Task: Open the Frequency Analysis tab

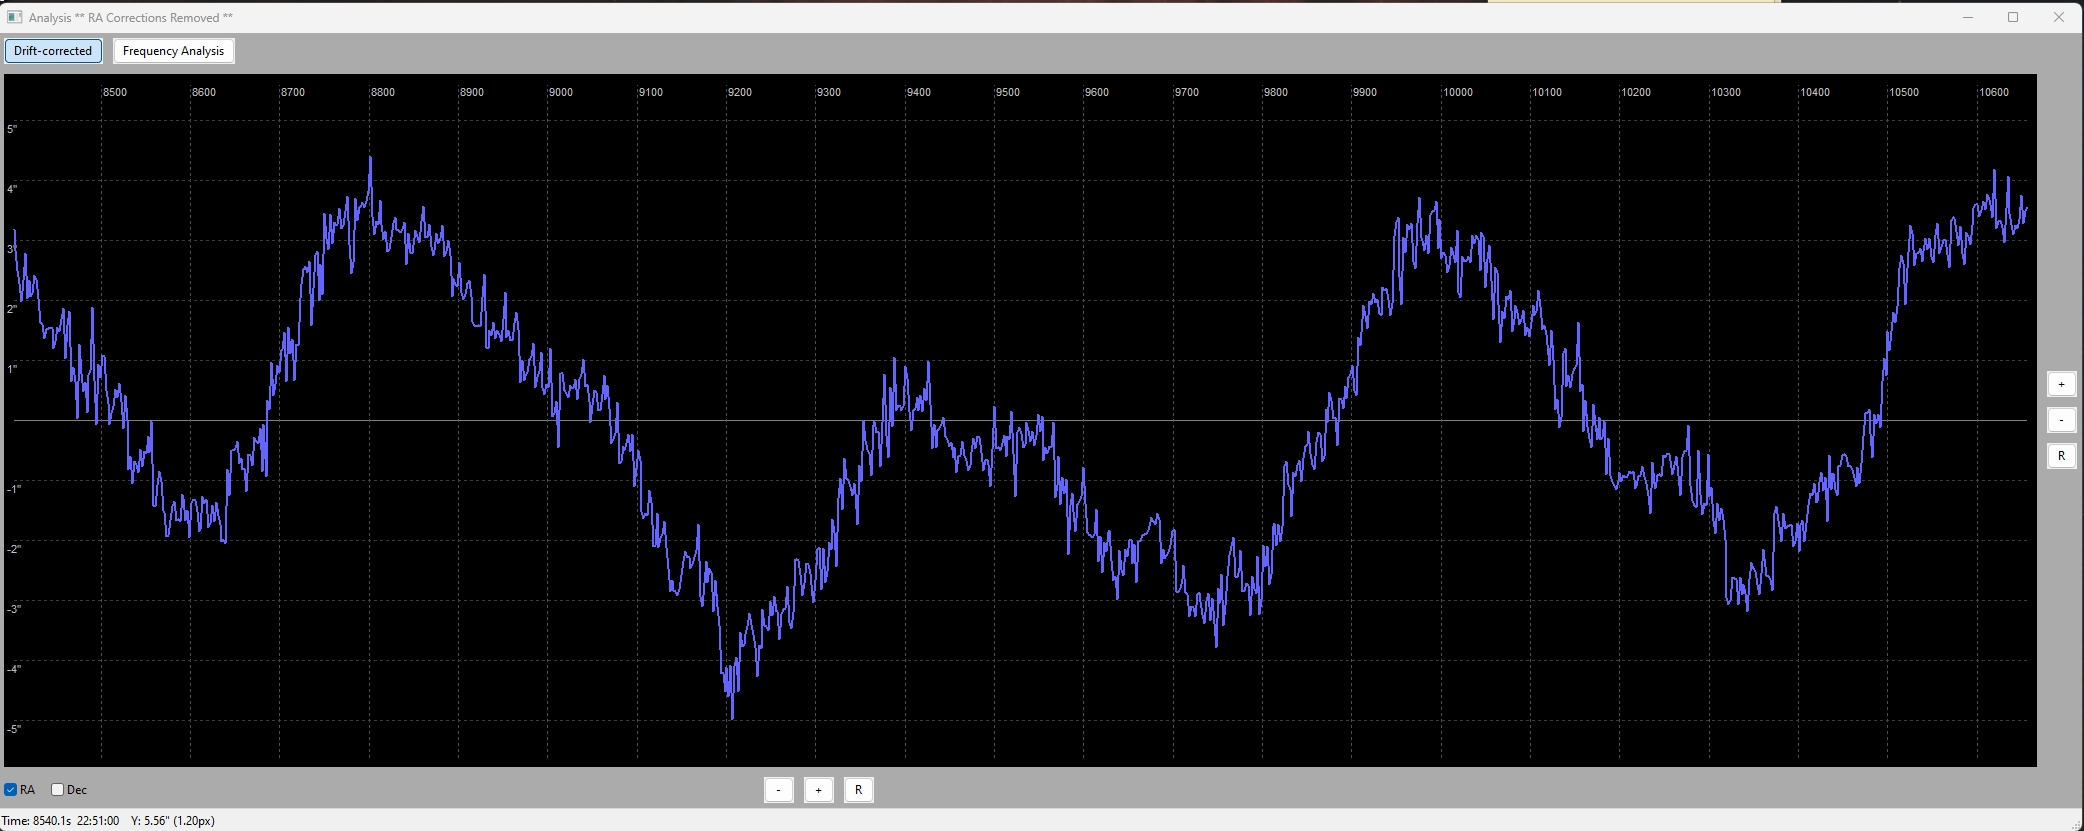Action: [x=174, y=51]
